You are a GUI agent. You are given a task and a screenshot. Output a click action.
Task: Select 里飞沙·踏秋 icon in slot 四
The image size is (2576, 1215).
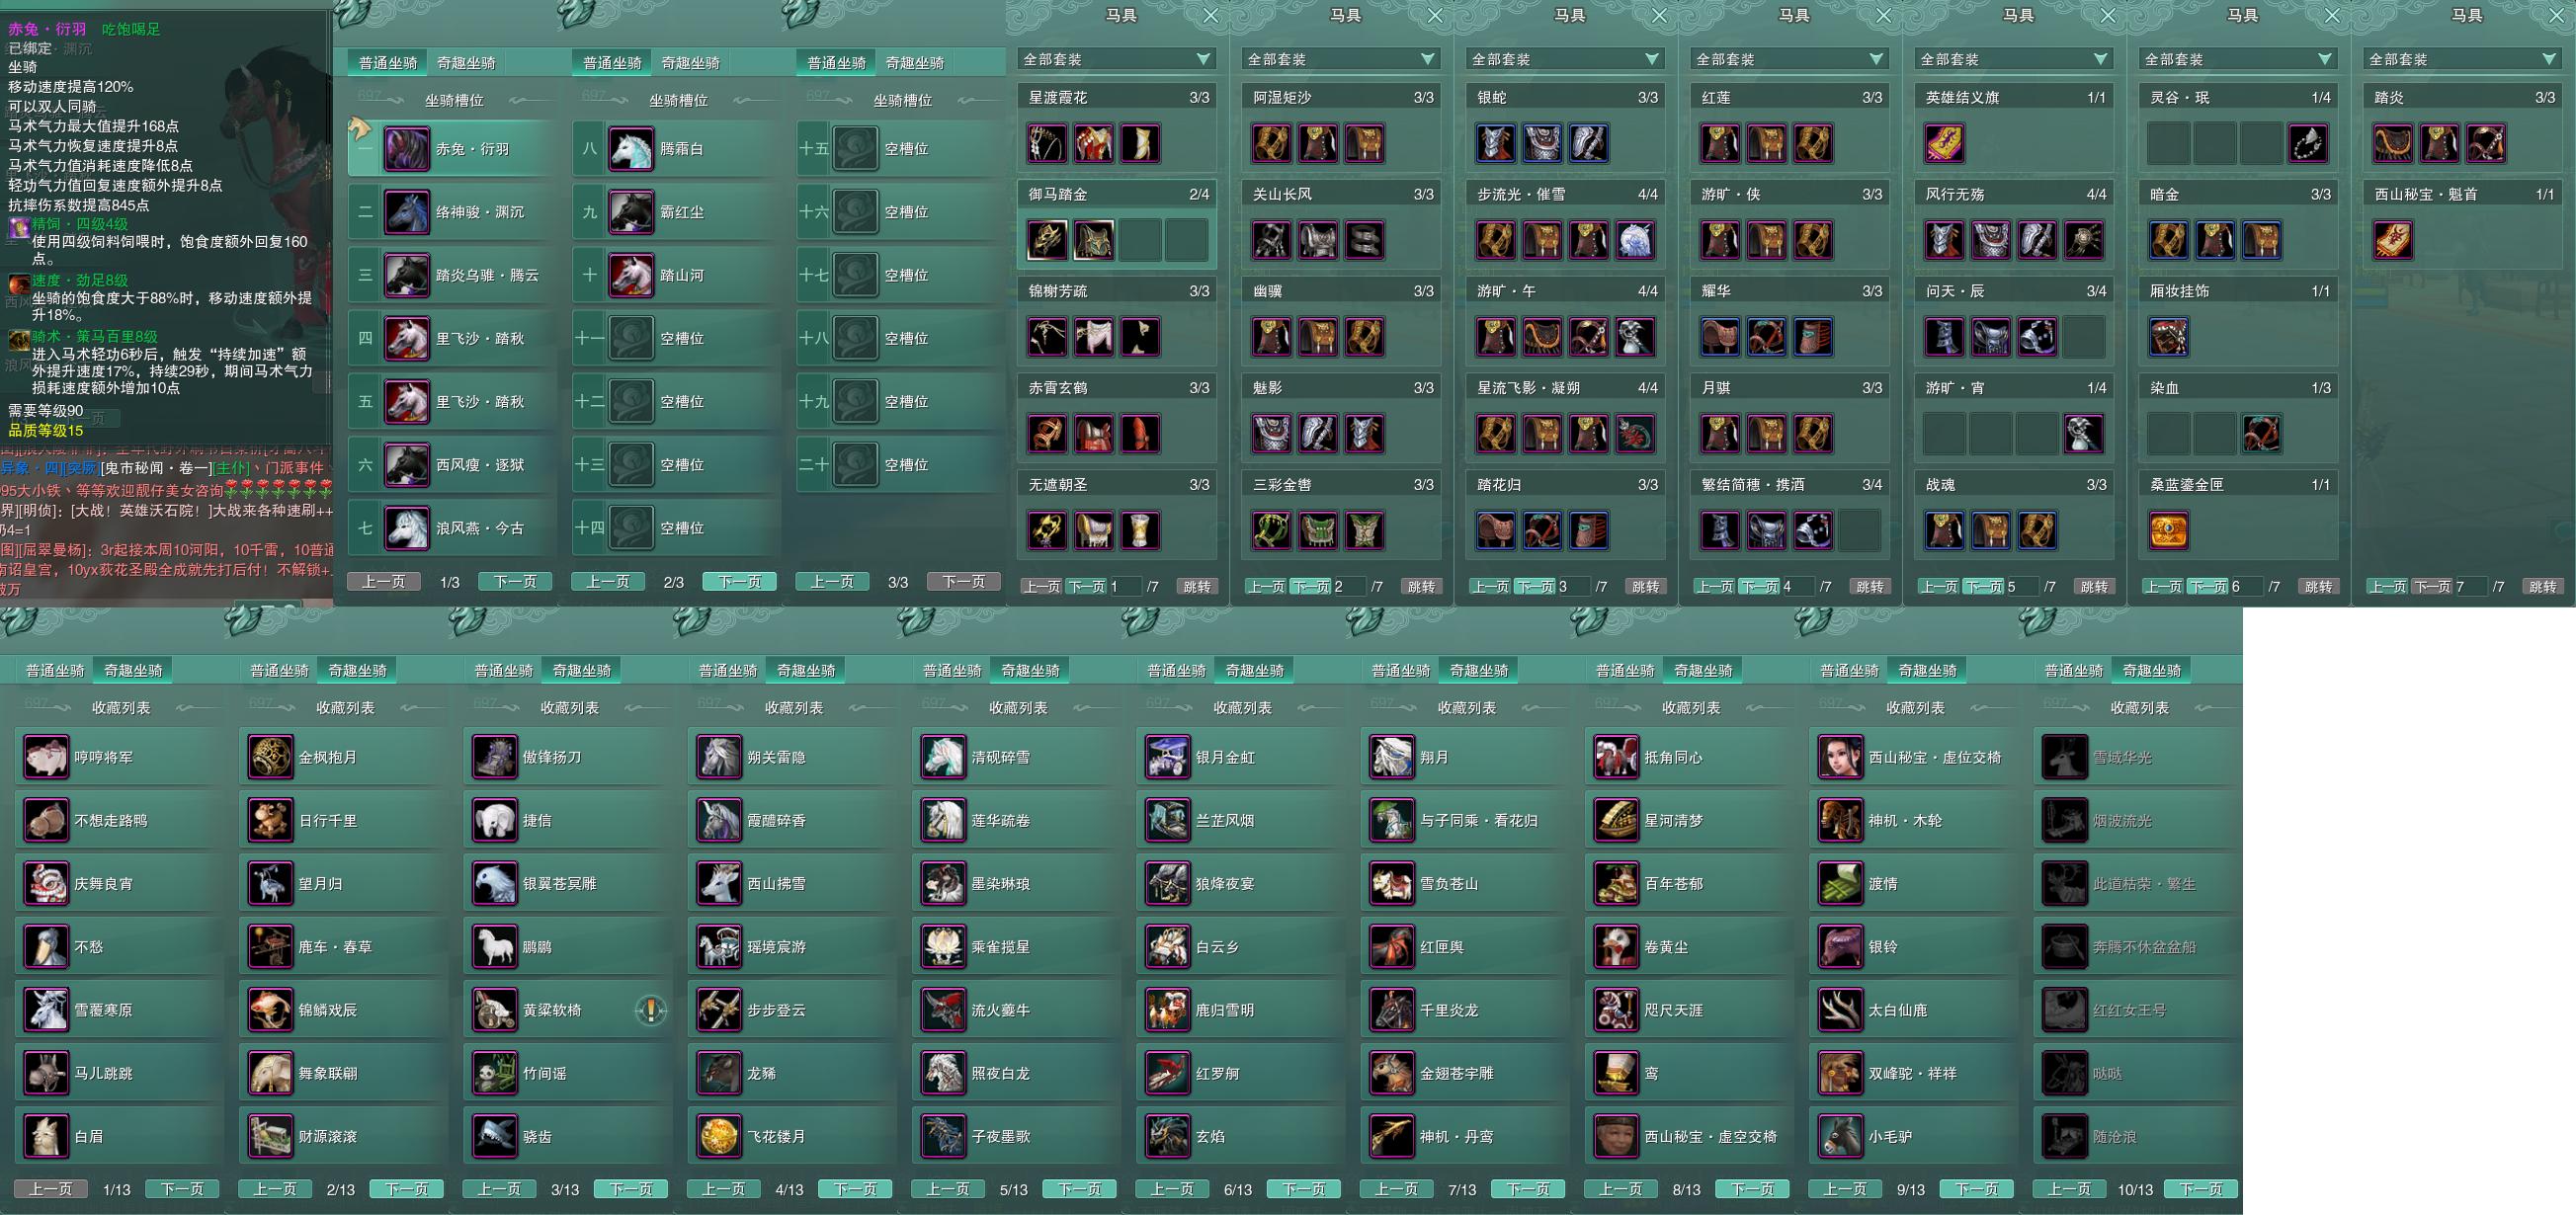pyautogui.click(x=407, y=338)
